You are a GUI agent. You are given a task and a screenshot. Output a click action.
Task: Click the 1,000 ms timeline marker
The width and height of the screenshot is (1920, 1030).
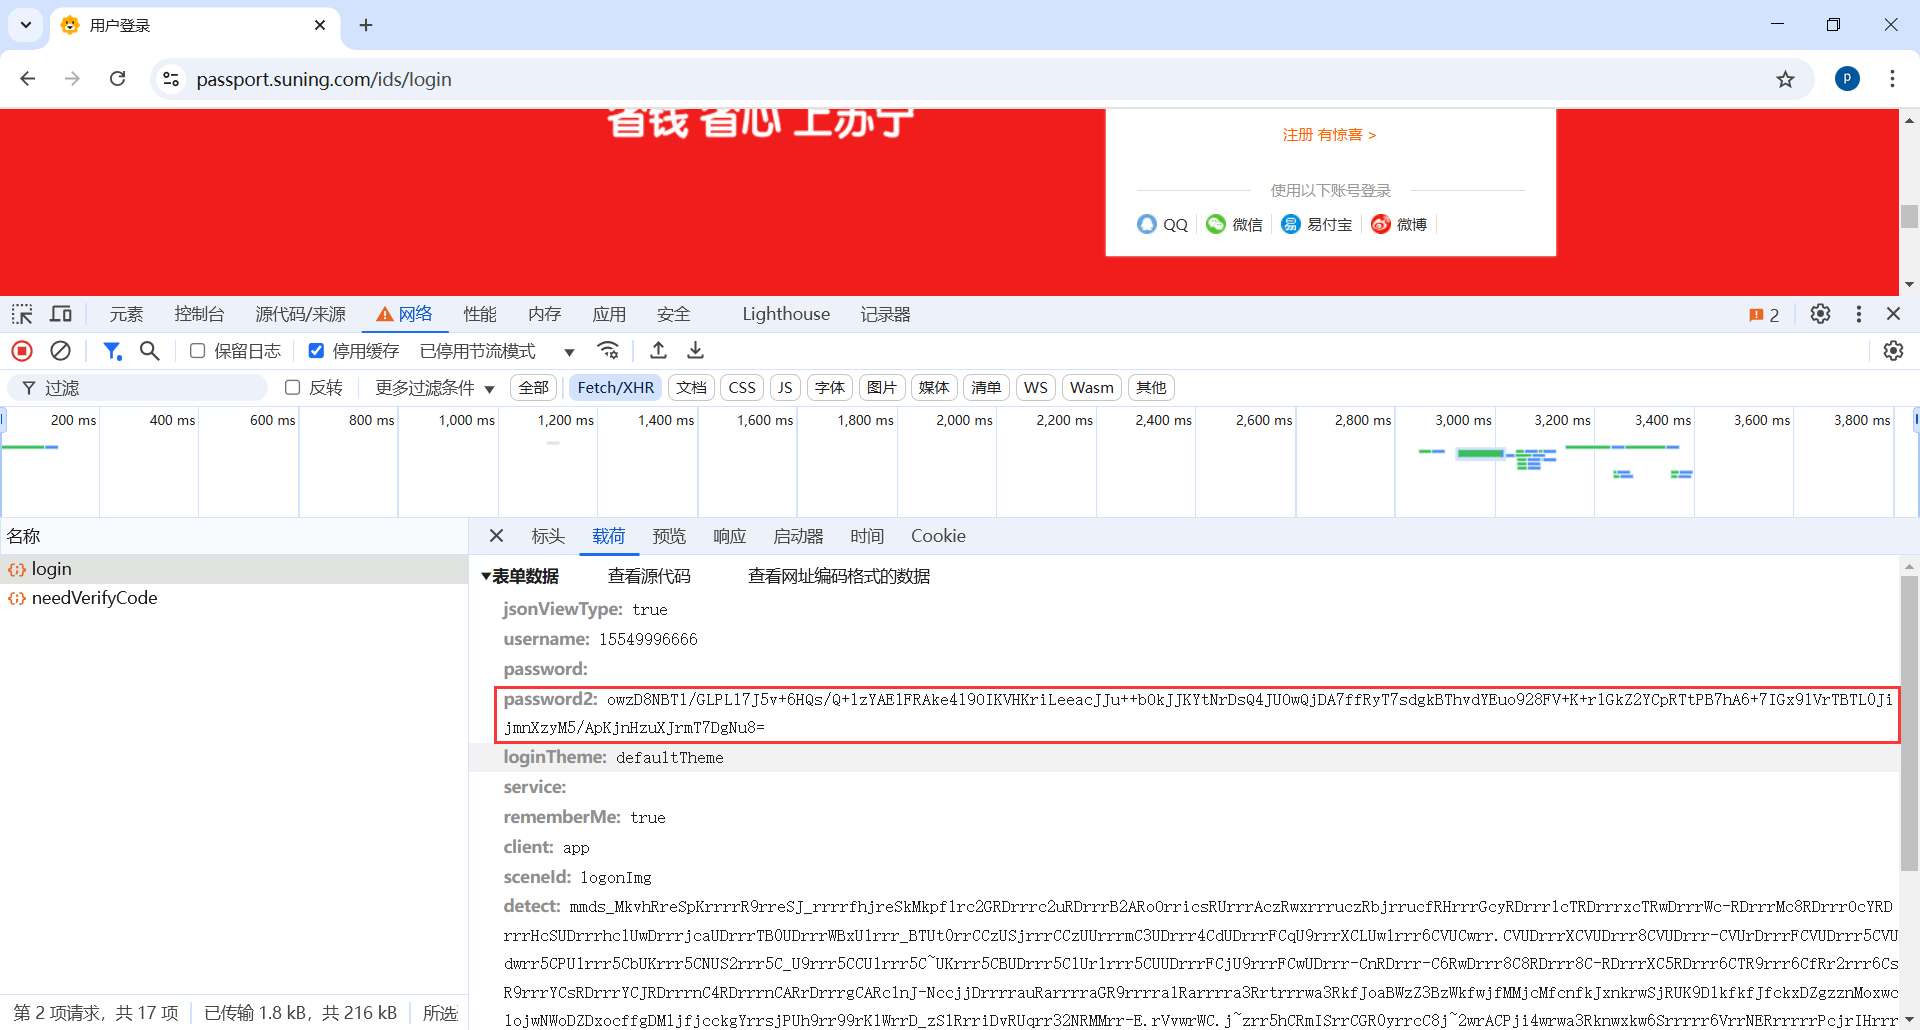pos(467,420)
